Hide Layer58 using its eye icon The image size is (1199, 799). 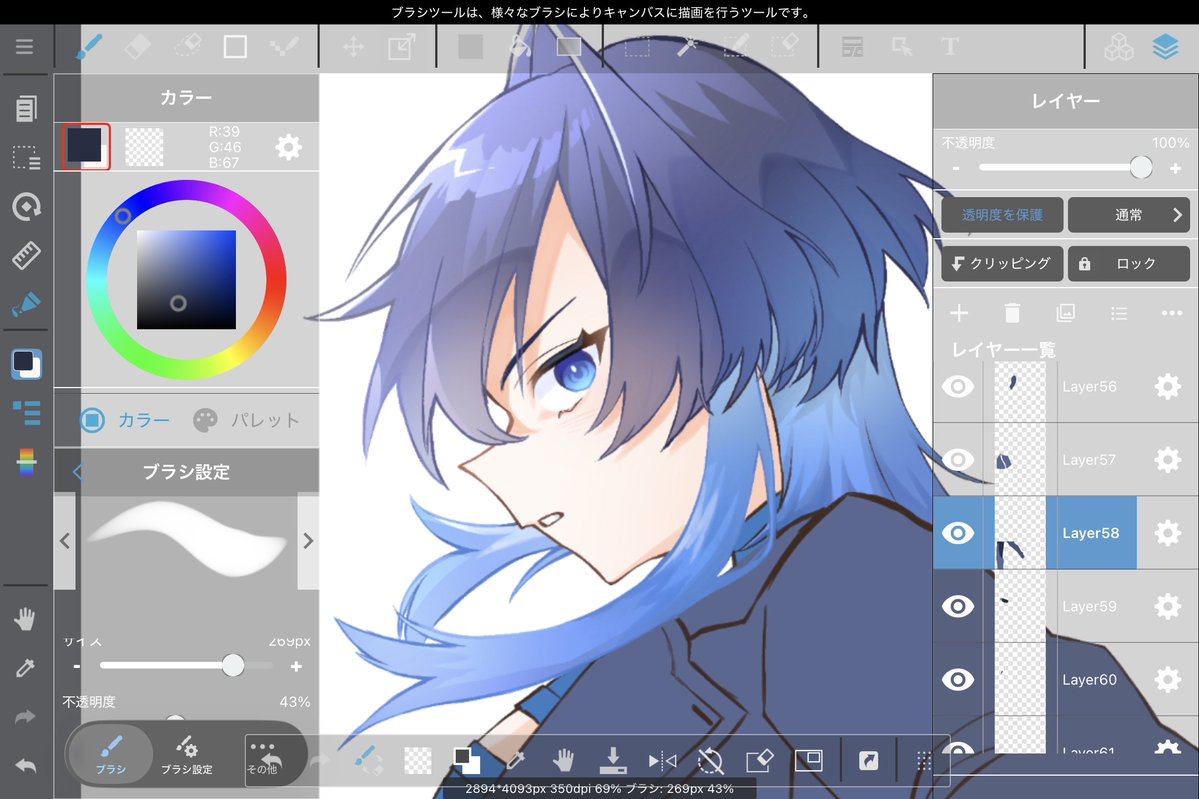(x=957, y=533)
